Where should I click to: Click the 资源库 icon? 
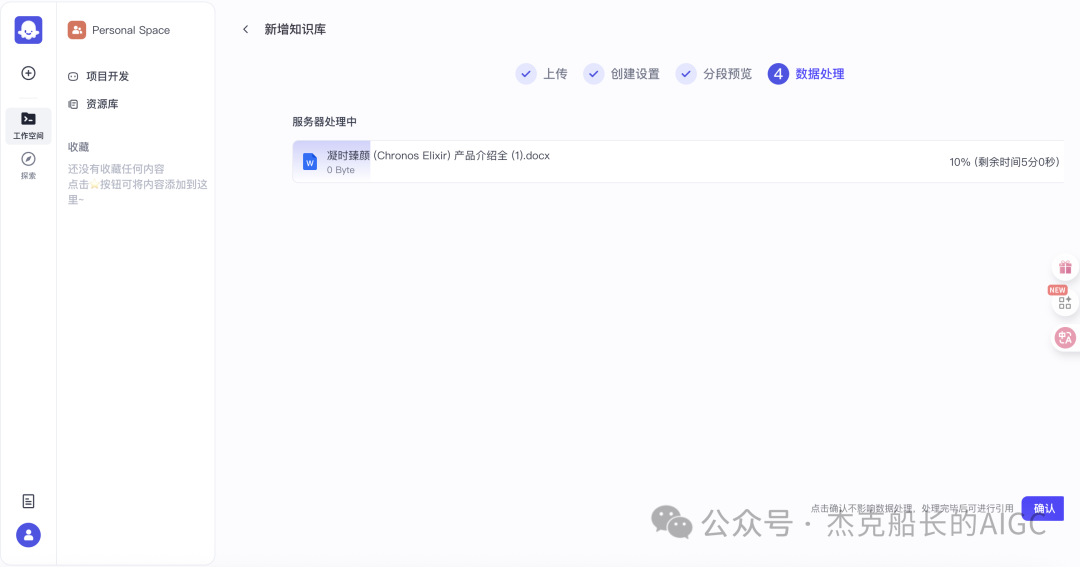(73, 104)
